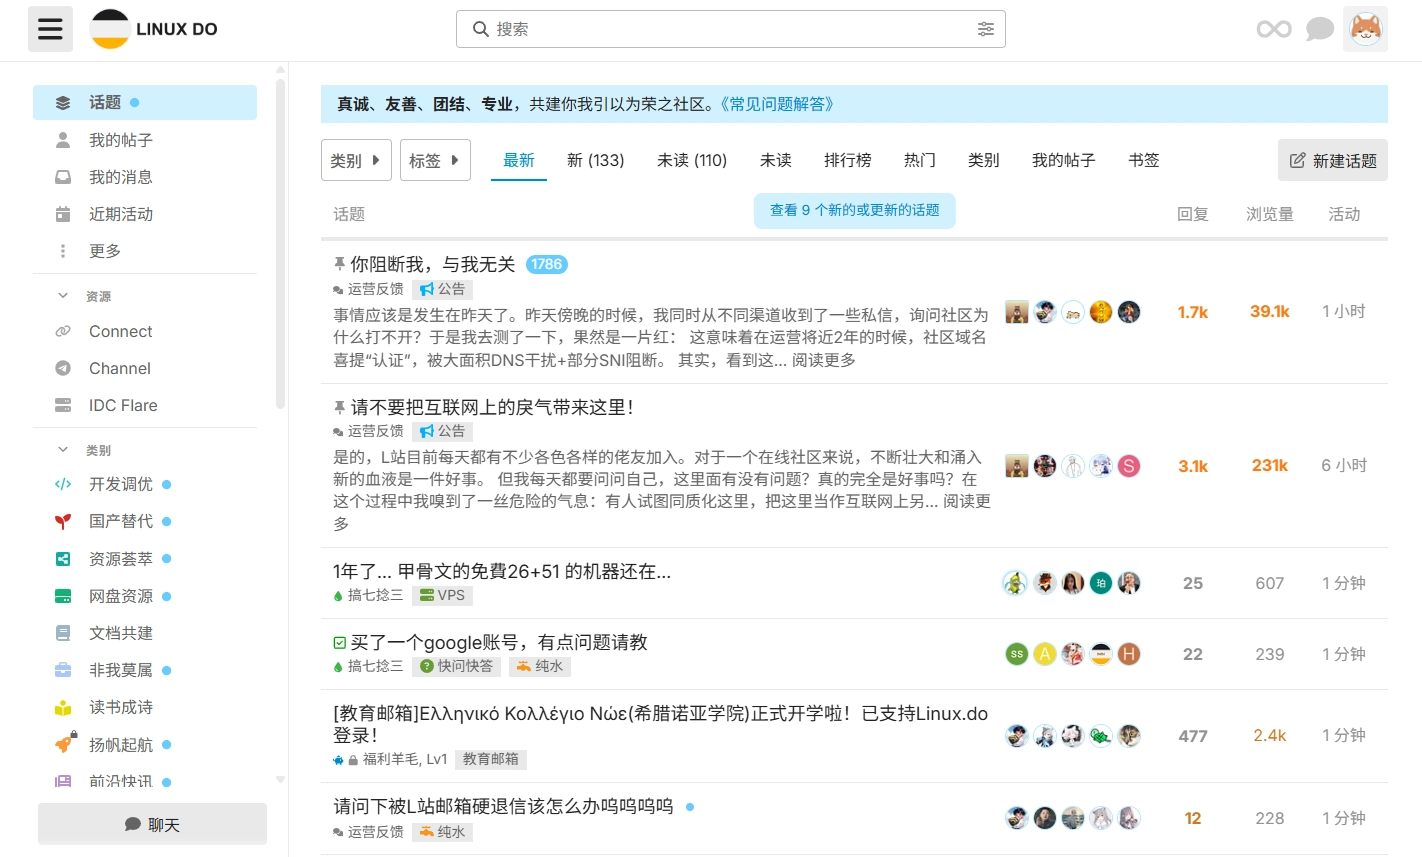Open the 《常见问题解答》 link

point(776,104)
